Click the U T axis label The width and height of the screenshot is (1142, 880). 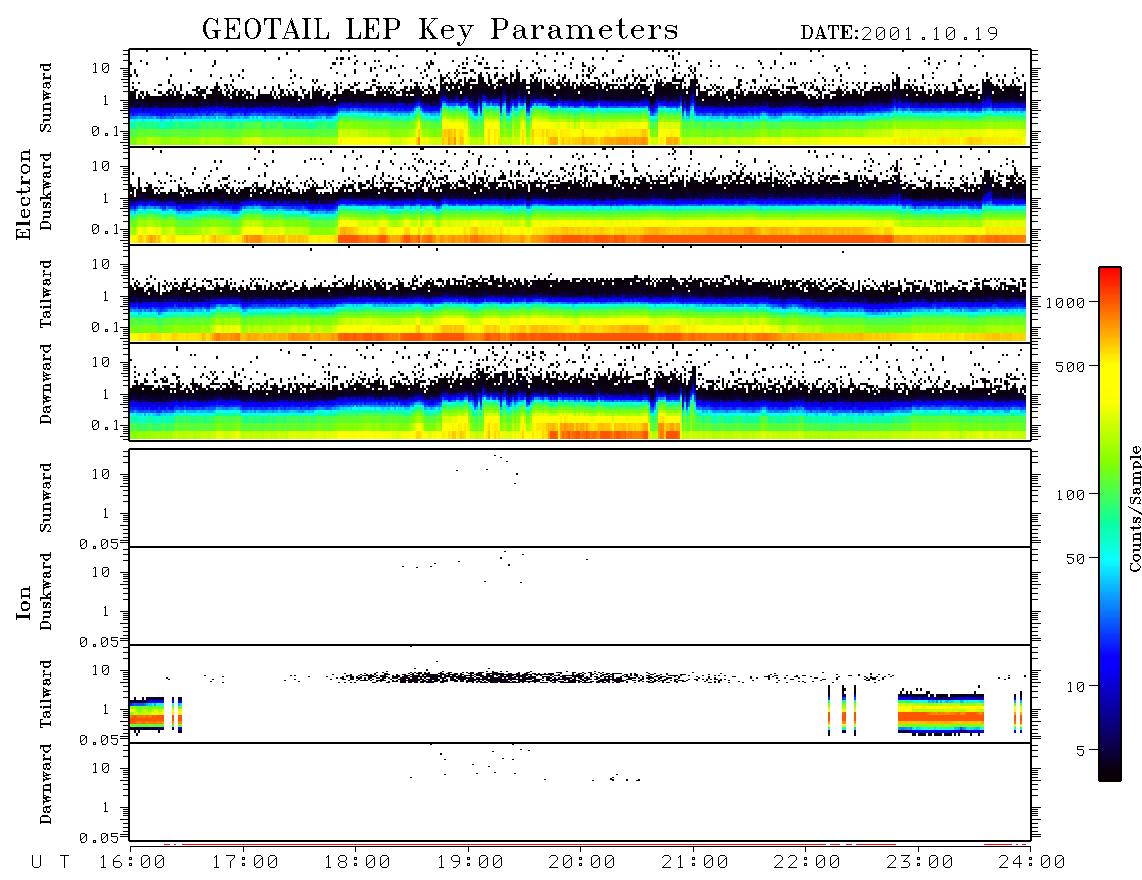coord(50,863)
